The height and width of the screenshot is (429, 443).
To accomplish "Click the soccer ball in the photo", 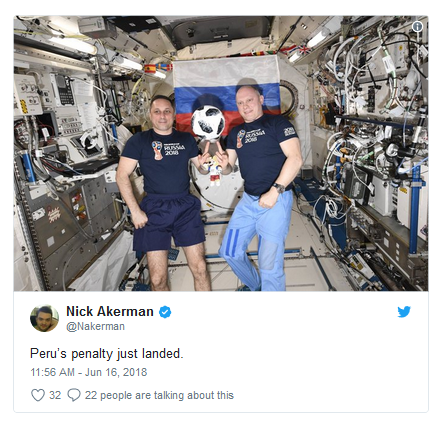I will pyautogui.click(x=208, y=123).
